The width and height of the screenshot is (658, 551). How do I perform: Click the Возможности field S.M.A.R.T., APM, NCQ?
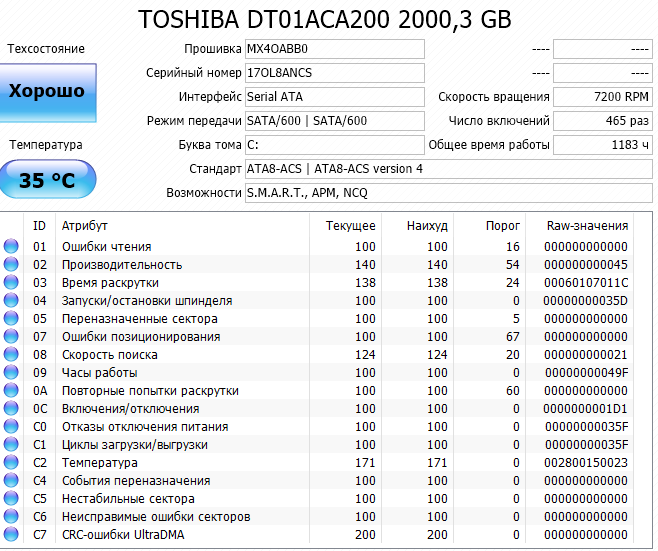coord(449,193)
